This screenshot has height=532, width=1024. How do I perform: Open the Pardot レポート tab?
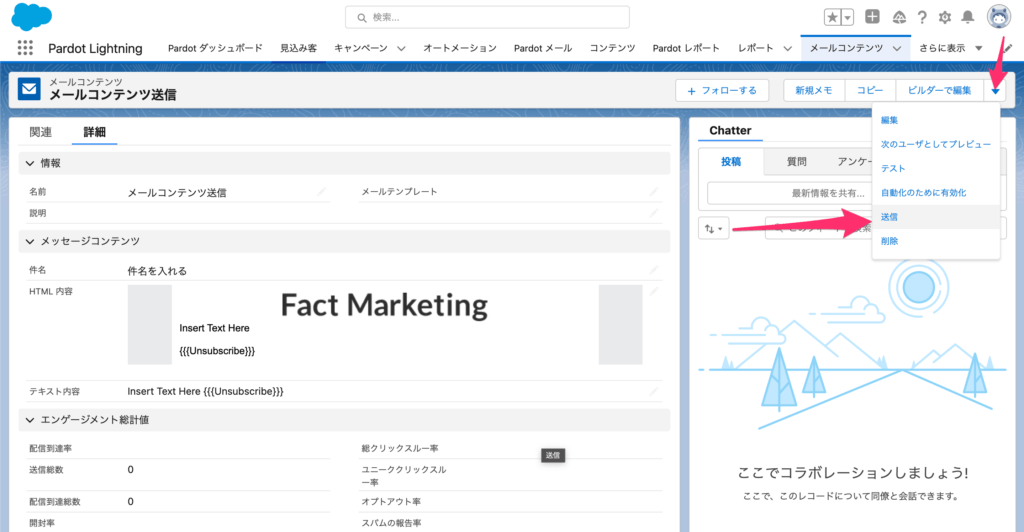pyautogui.click(x=686, y=48)
